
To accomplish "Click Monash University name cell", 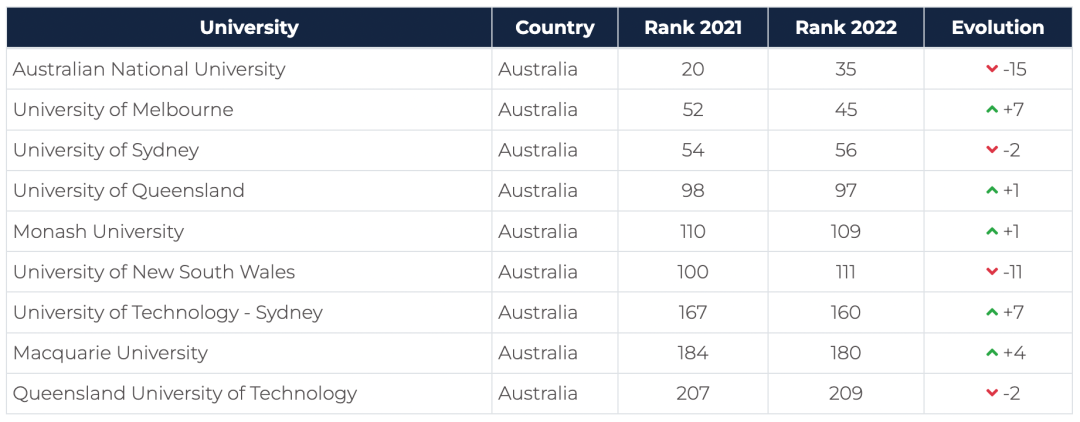I will click(x=98, y=231).
